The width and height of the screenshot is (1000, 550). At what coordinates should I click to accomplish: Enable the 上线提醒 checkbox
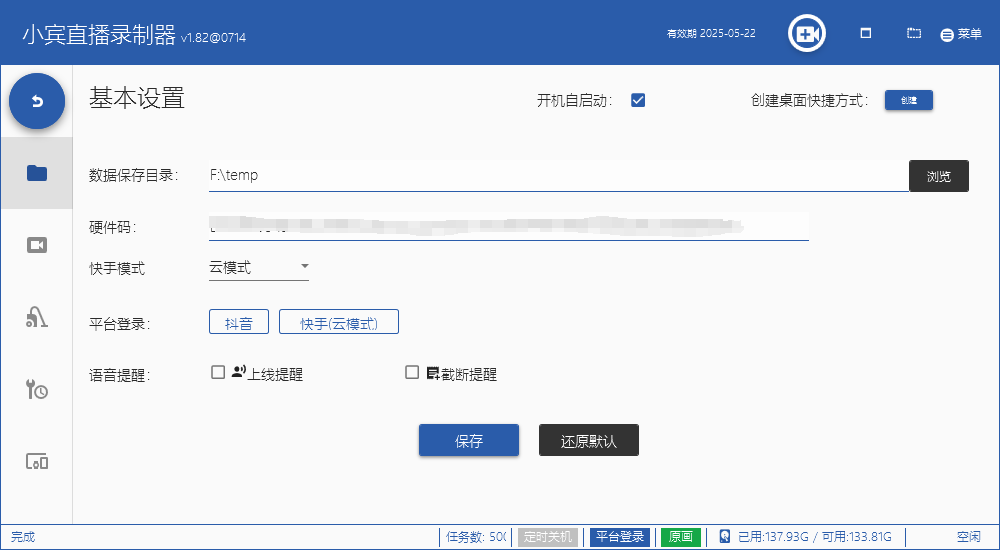pyautogui.click(x=218, y=372)
